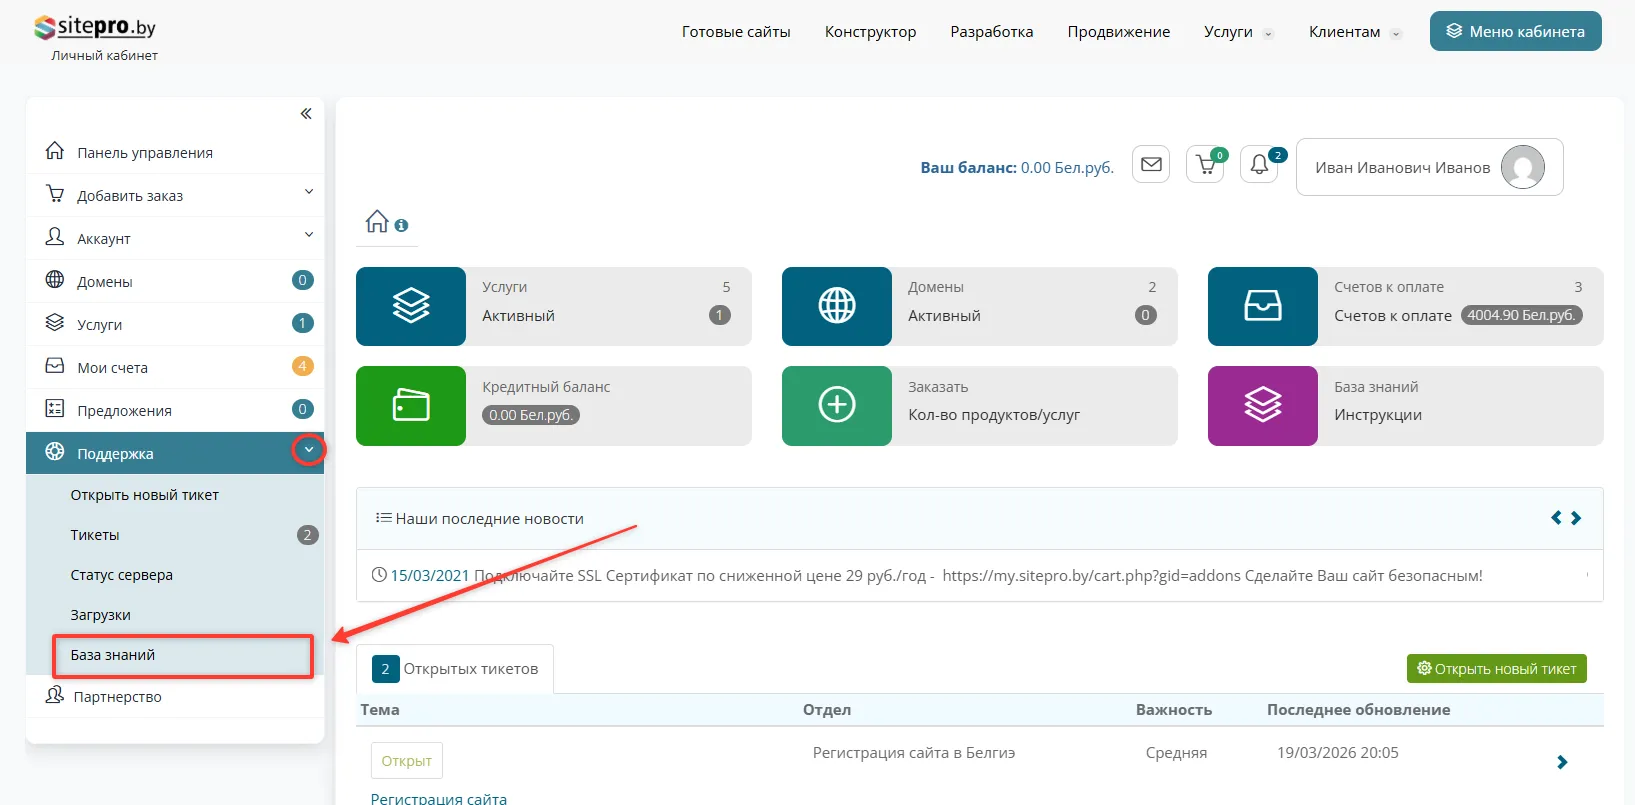1635x805 pixels.
Task: Click the notifications bell icon
Action: tap(1259, 165)
